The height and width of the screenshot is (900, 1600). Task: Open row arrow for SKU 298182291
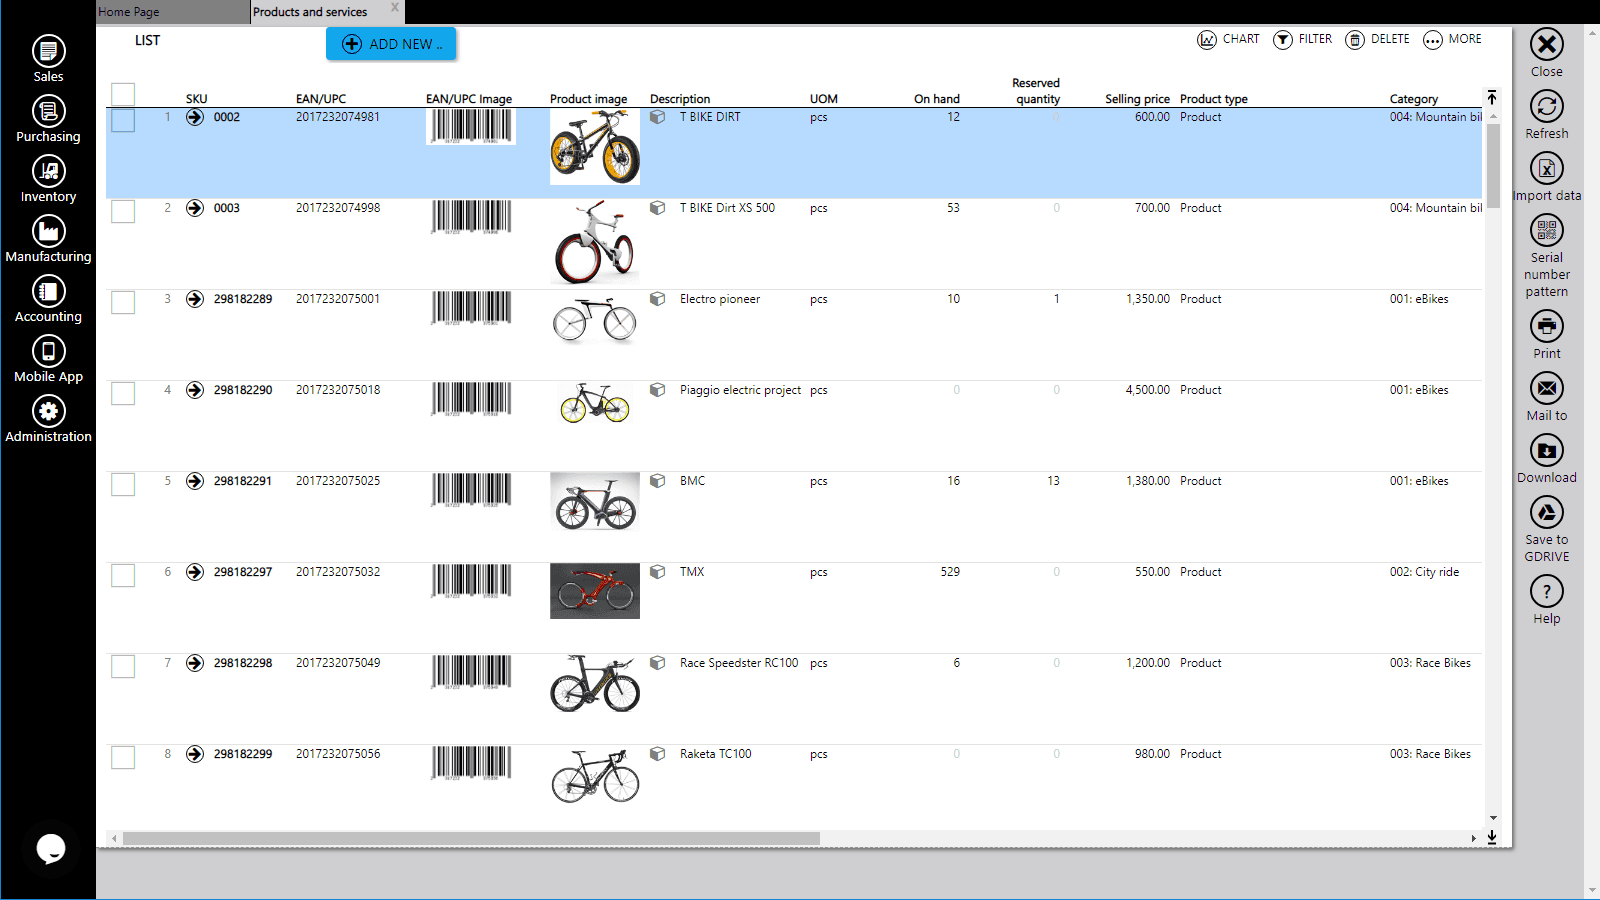point(195,481)
